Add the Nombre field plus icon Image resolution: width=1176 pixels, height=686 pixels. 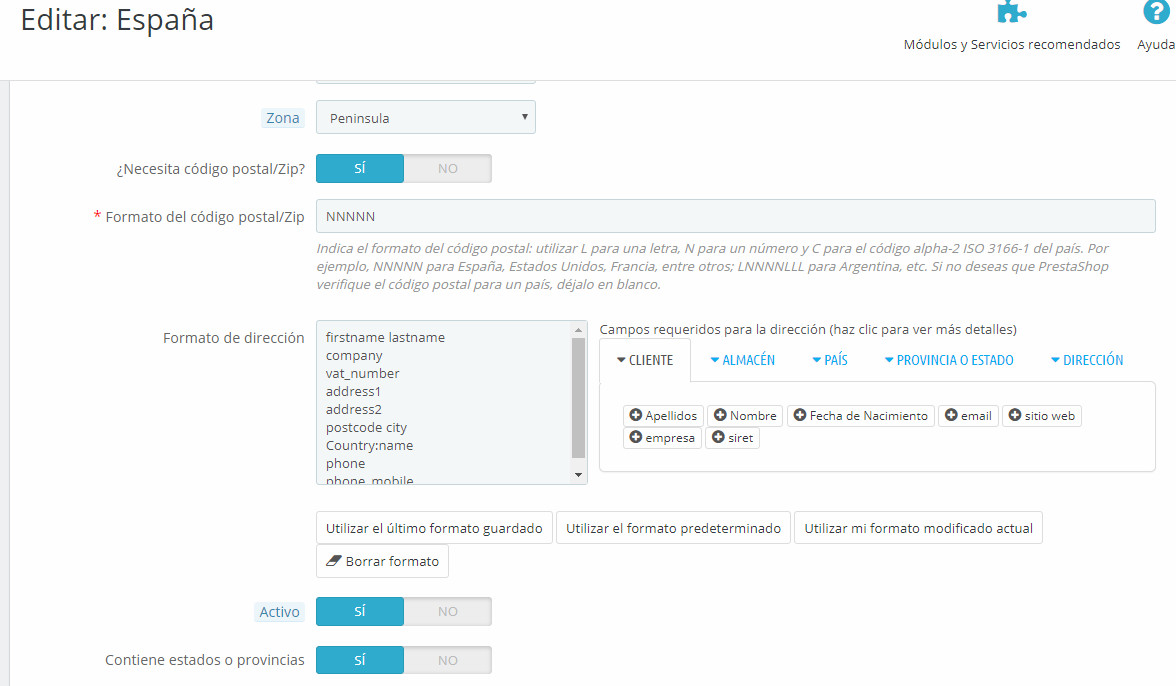point(720,415)
